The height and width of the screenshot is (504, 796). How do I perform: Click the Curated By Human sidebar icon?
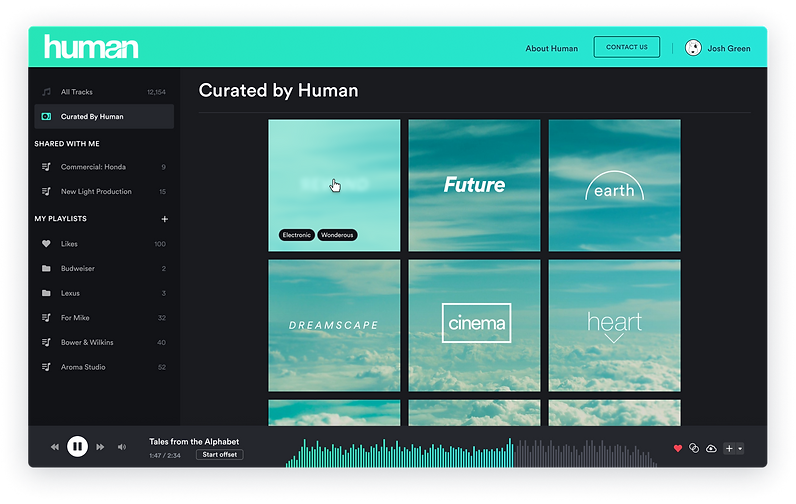(46, 116)
